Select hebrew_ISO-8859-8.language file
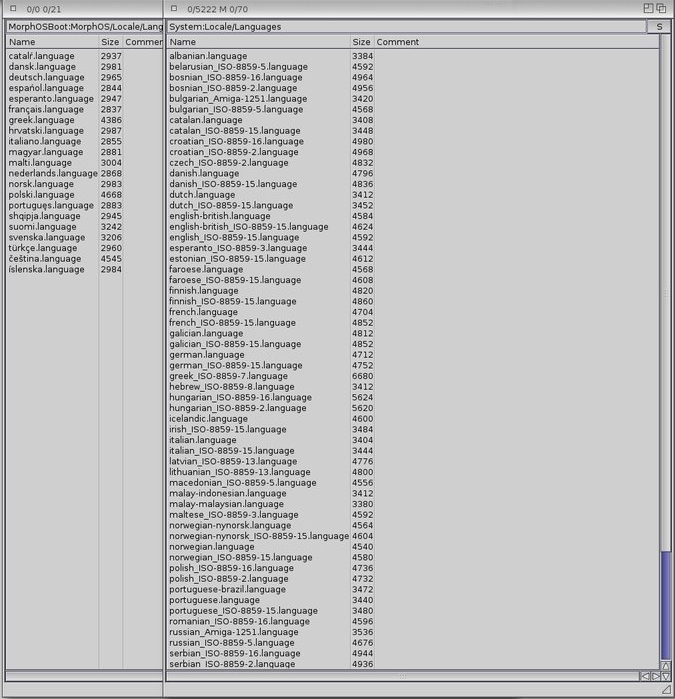The image size is (675, 699). pyautogui.click(x=232, y=387)
